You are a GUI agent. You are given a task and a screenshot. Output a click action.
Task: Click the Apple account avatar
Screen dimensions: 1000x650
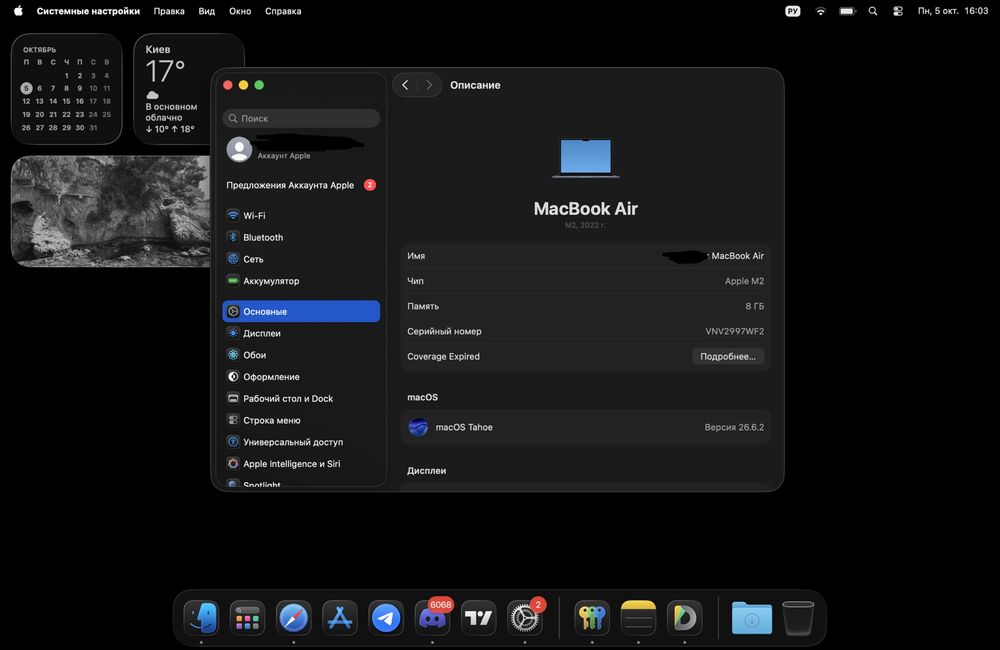(239, 149)
